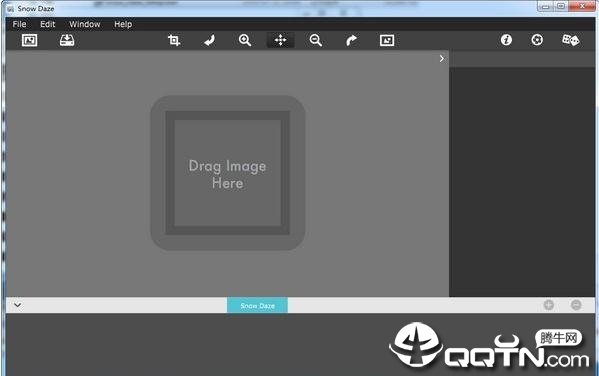Click the fit image to view icon

[387, 40]
